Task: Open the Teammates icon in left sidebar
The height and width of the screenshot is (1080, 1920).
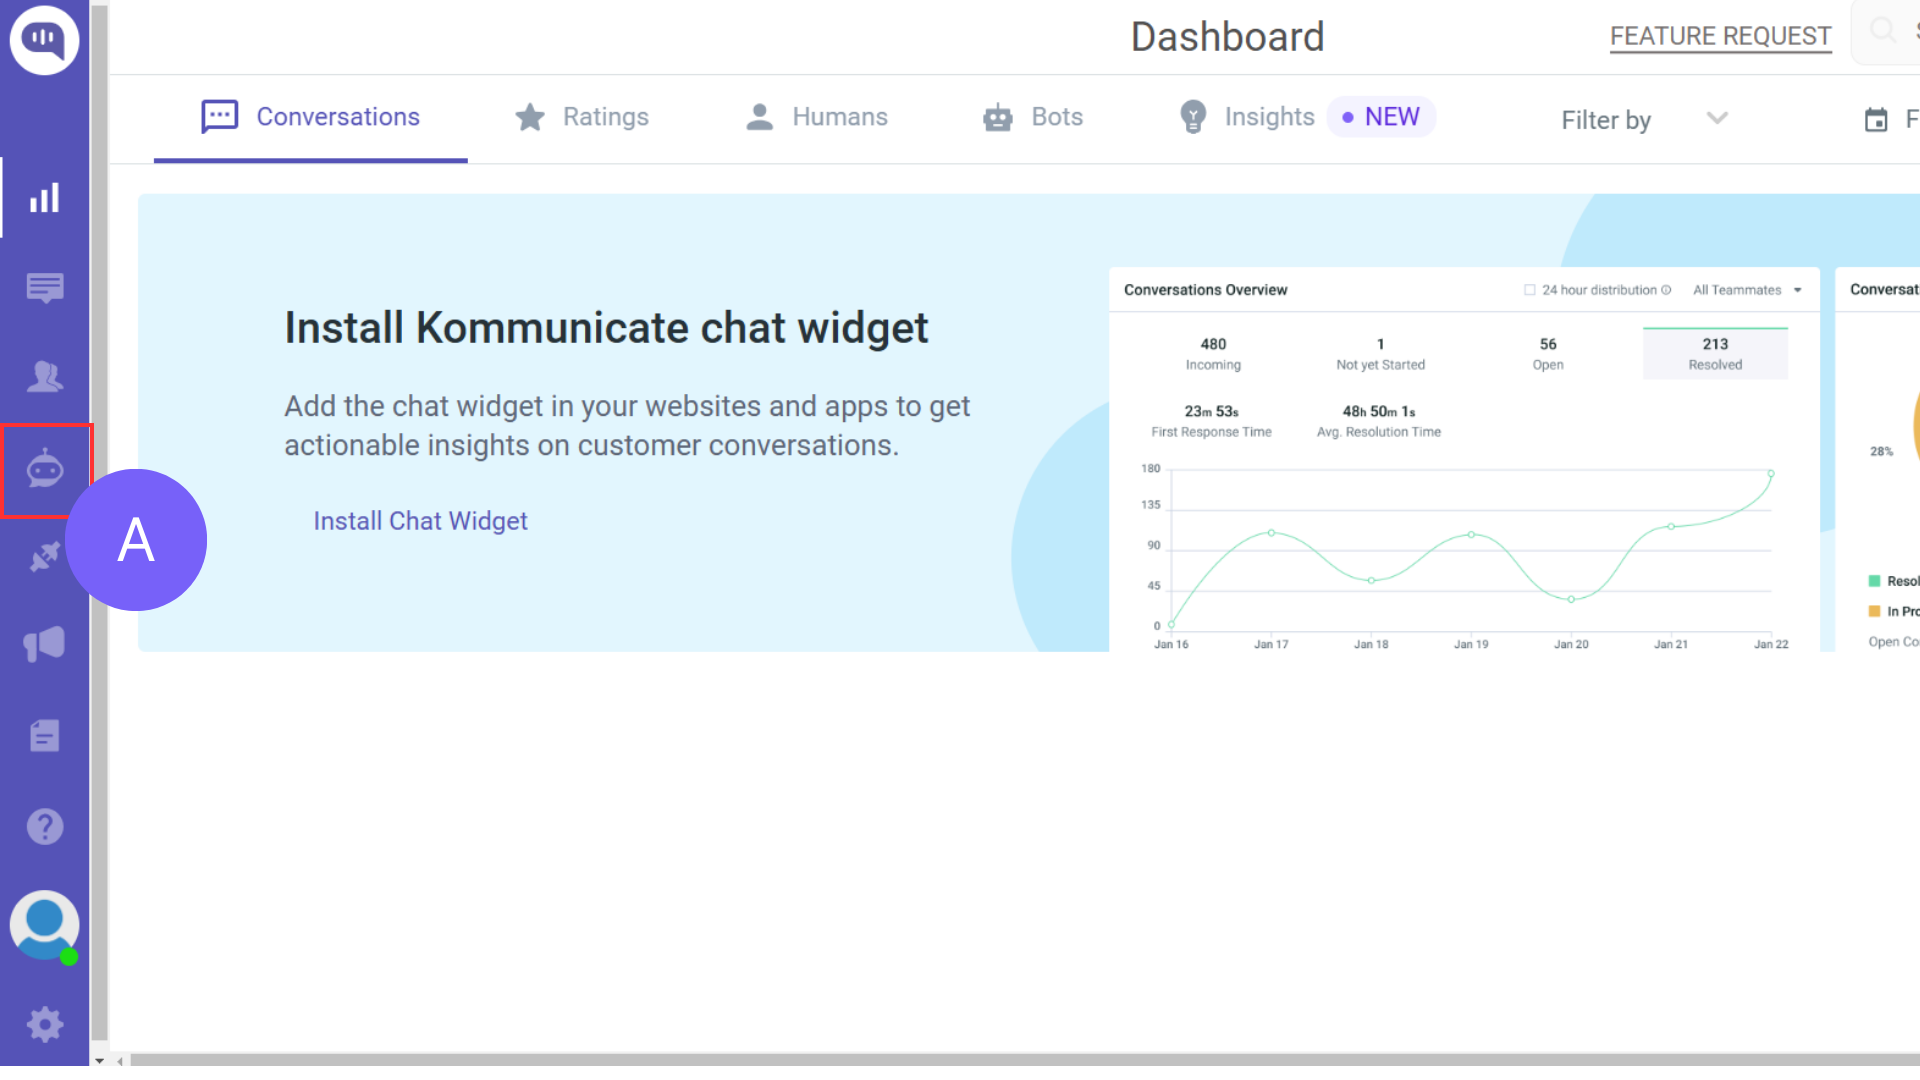Action: pos(44,376)
